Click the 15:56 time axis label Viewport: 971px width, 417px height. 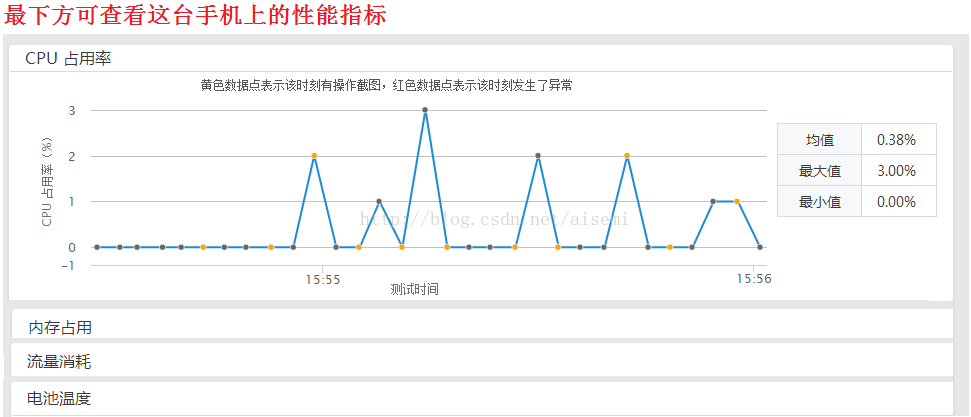(x=754, y=279)
